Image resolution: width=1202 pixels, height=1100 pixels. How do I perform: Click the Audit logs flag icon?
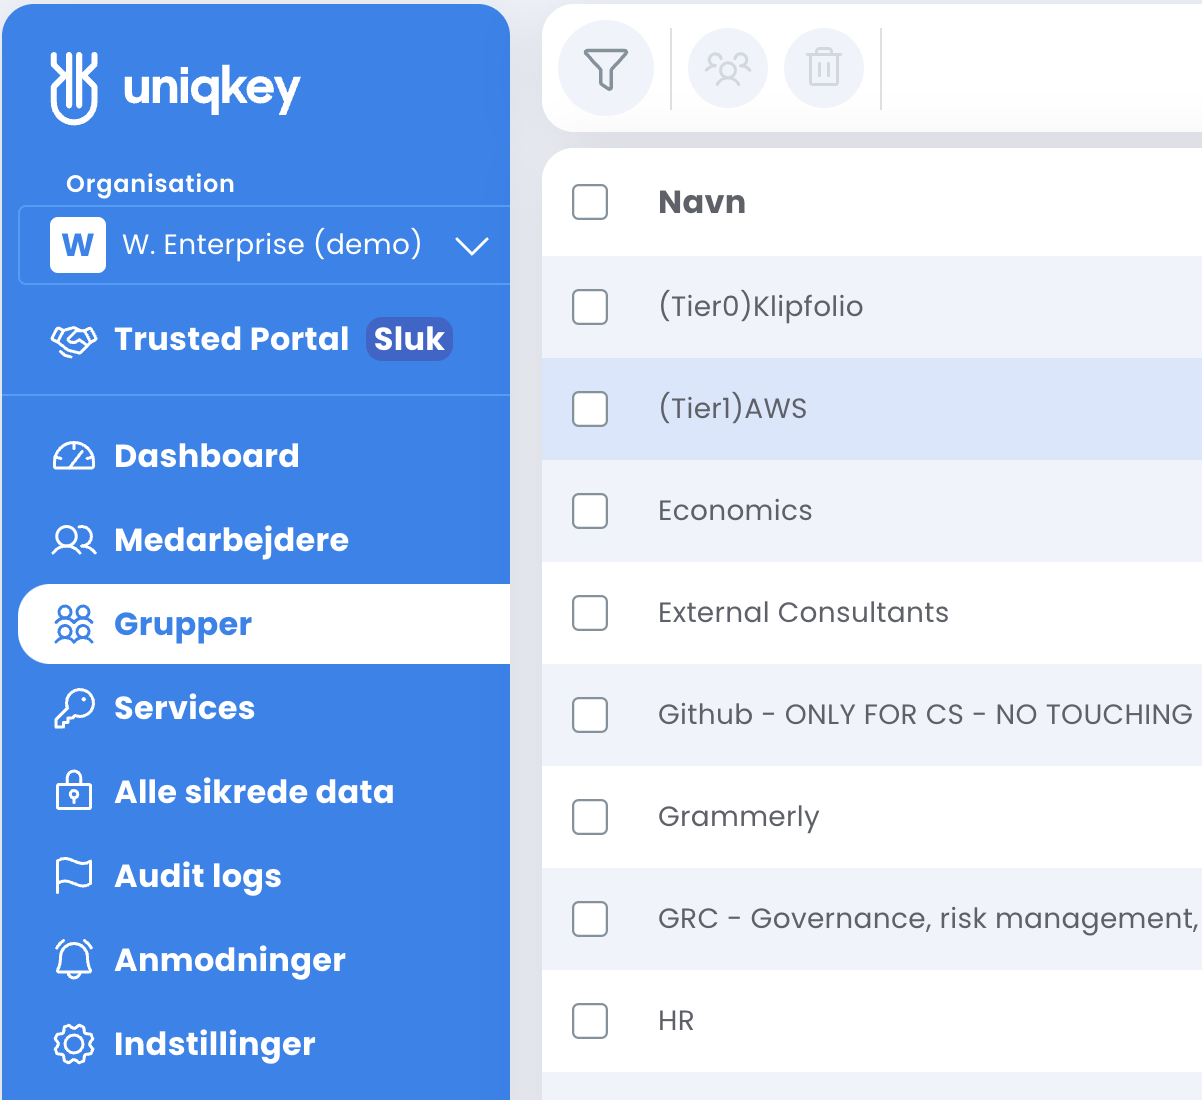click(x=74, y=875)
